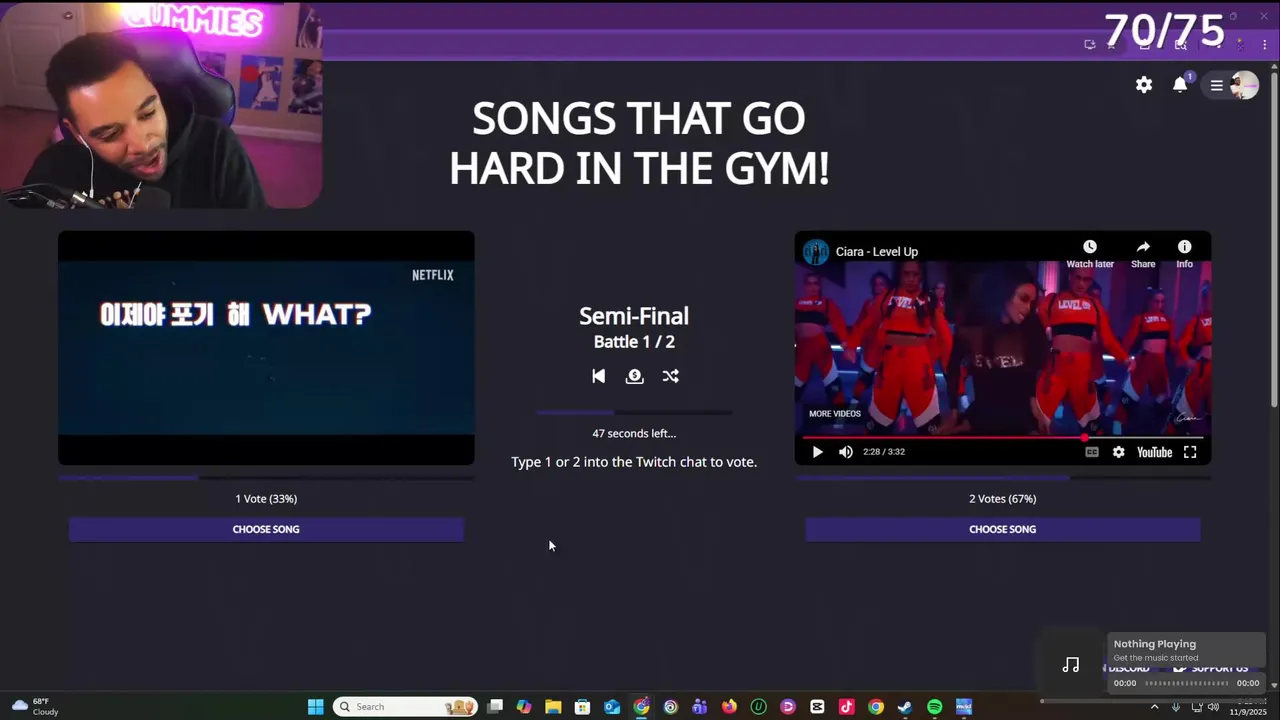1280x720 pixels.
Task: Open TikTok from the taskbar
Action: 846,707
